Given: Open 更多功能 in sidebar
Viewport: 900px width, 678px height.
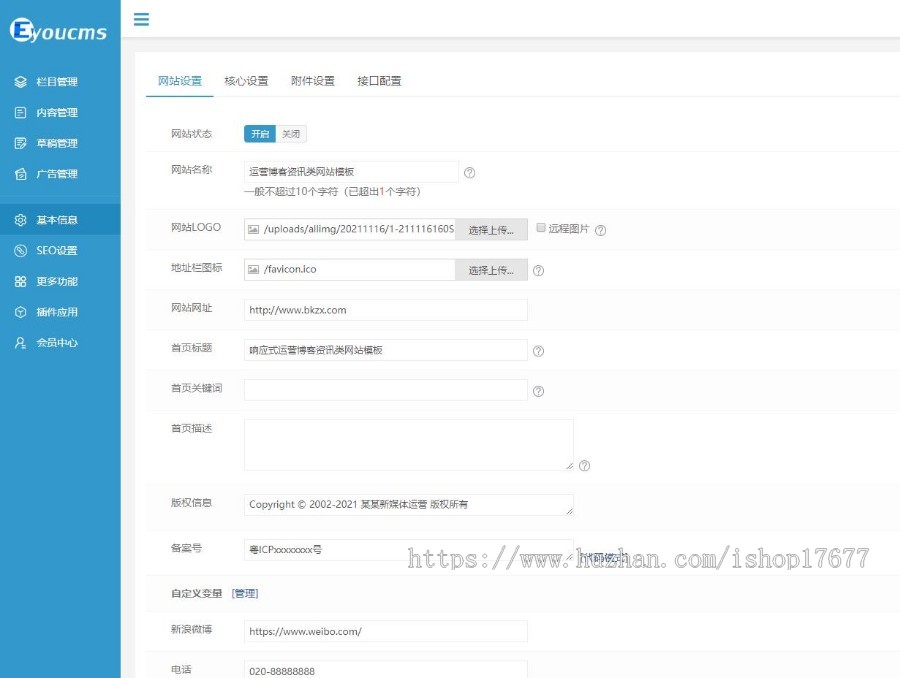Looking at the screenshot, I should [x=60, y=281].
